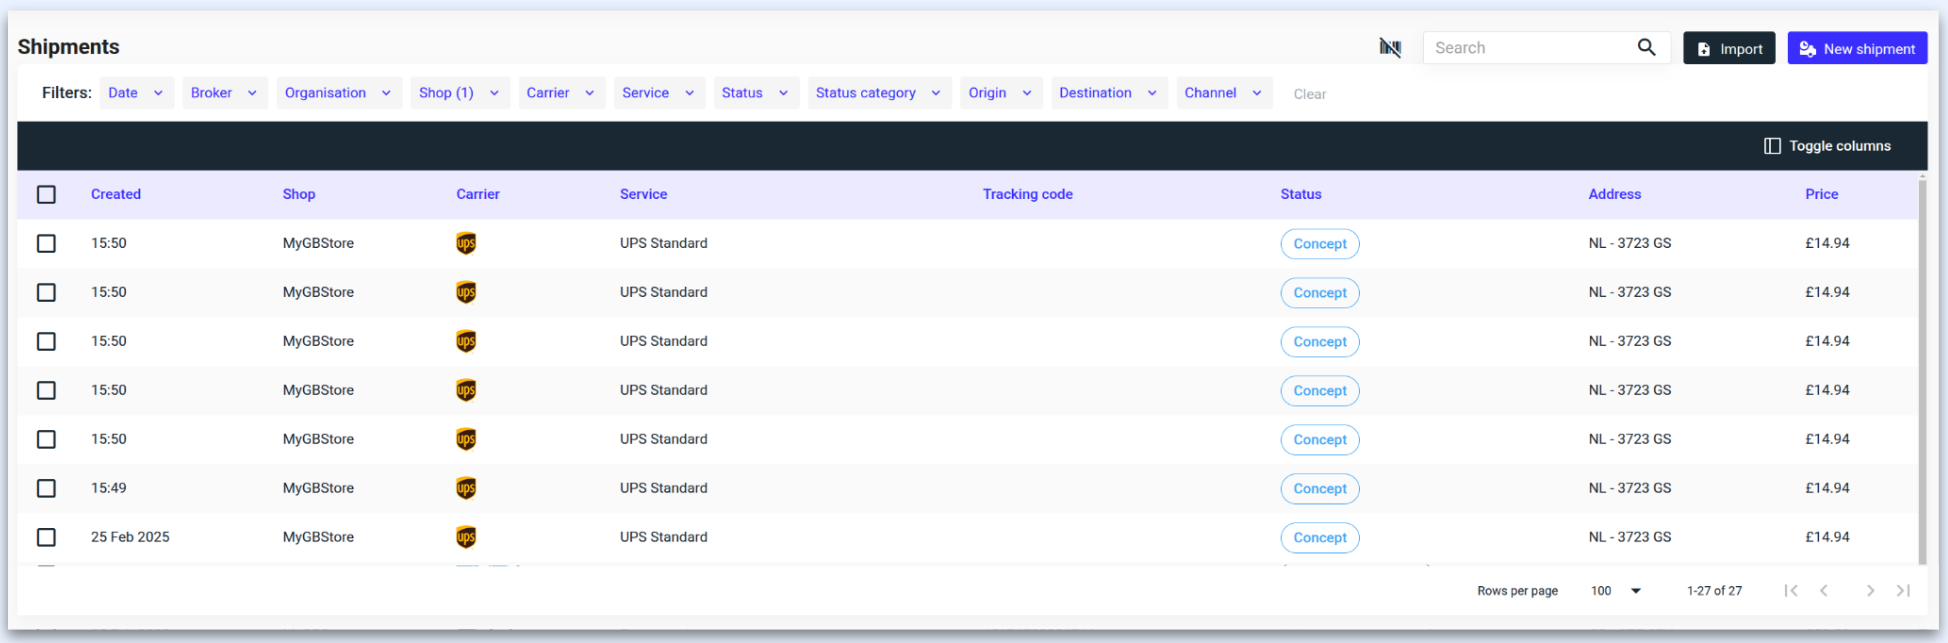Click the barcode scanner icon
This screenshot has width=1948, height=643.
click(1390, 48)
